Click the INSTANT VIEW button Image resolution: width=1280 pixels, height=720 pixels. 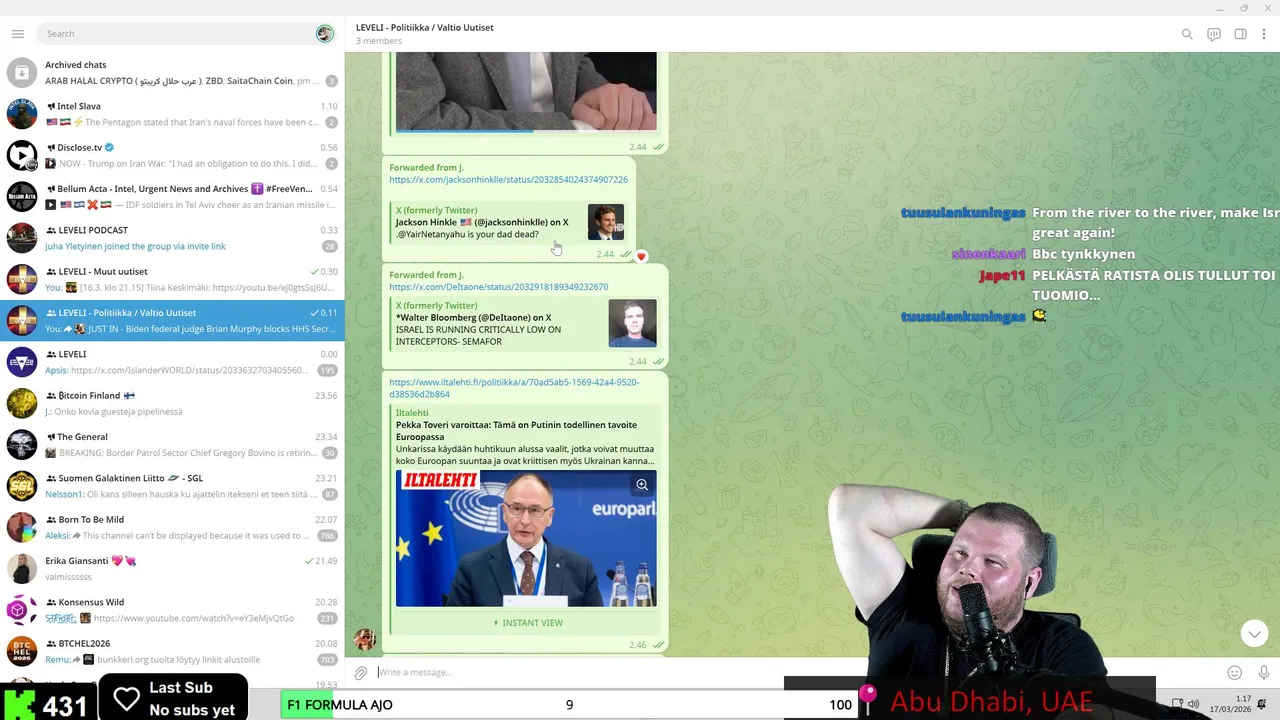[x=527, y=623]
